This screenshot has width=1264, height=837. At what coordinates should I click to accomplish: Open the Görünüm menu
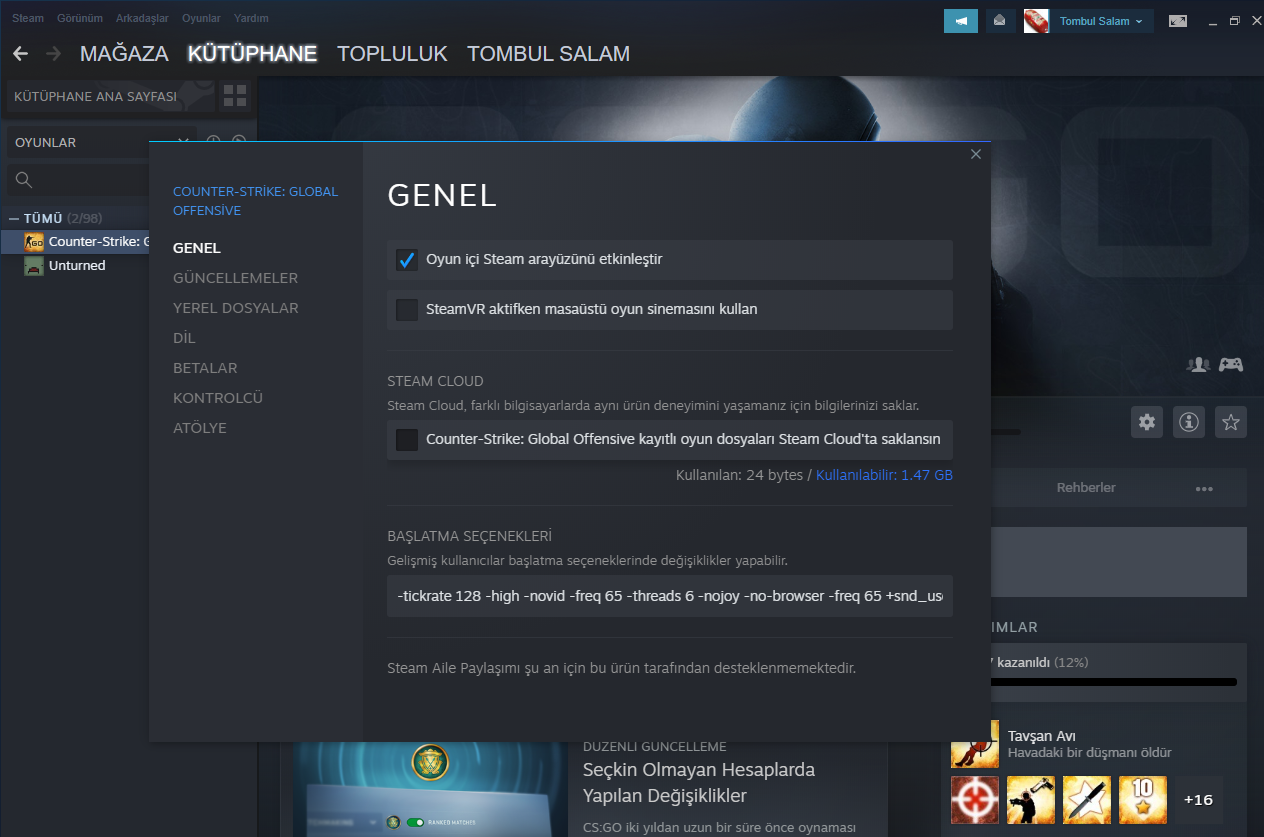coord(80,18)
